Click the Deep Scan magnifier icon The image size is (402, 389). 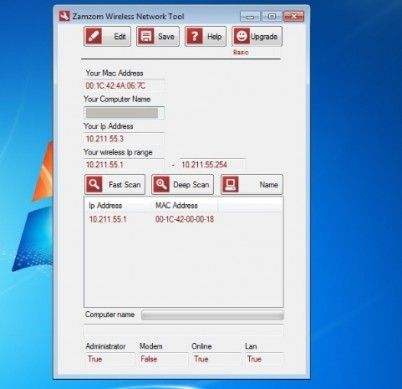pyautogui.click(x=161, y=184)
